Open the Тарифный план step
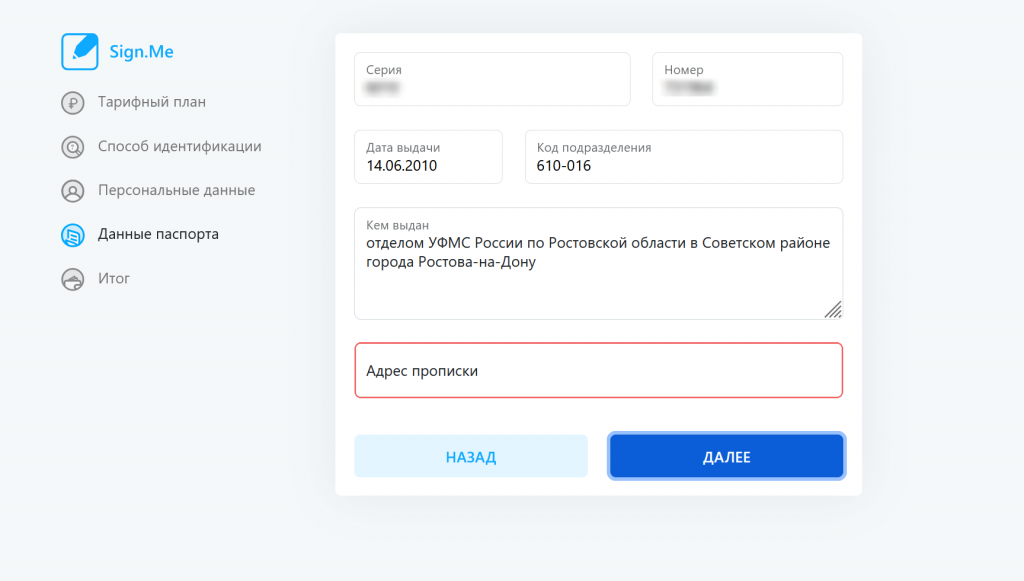This screenshot has height=581, width=1024. (152, 102)
